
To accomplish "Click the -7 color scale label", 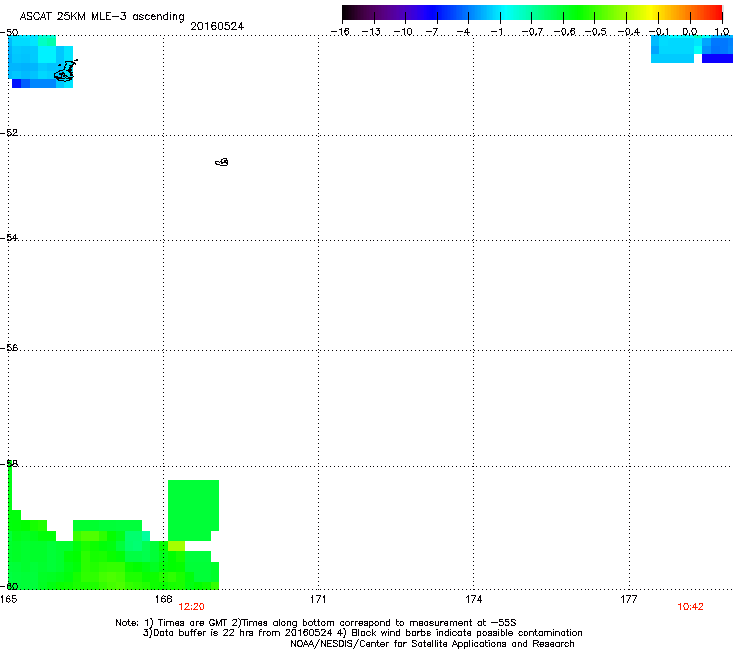I will point(432,32).
